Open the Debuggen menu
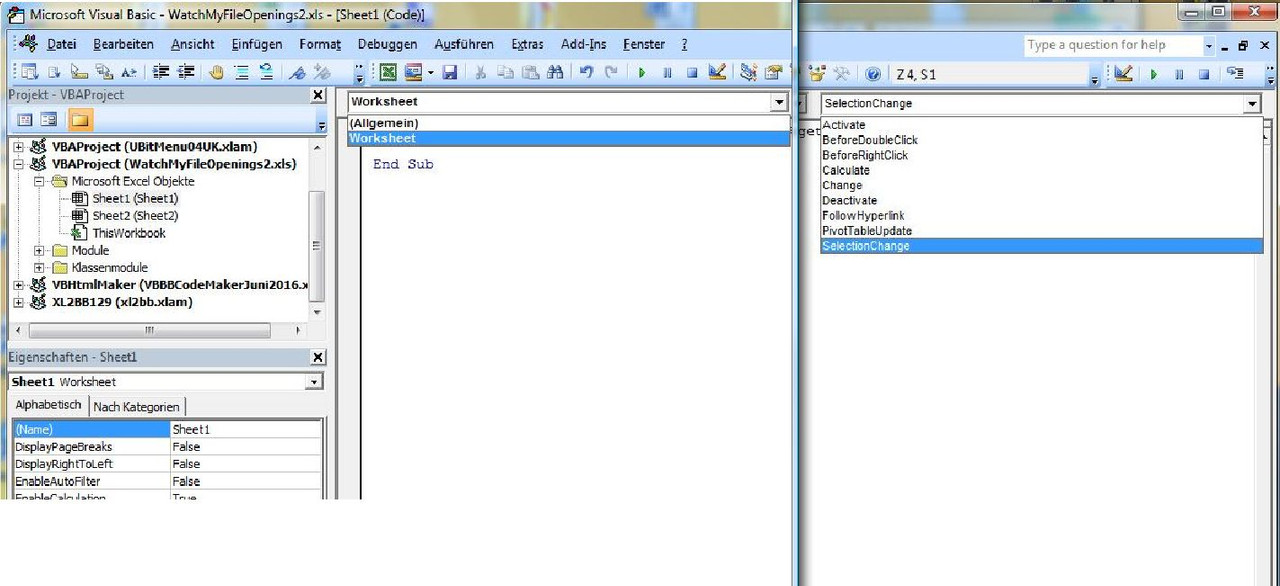 [387, 44]
